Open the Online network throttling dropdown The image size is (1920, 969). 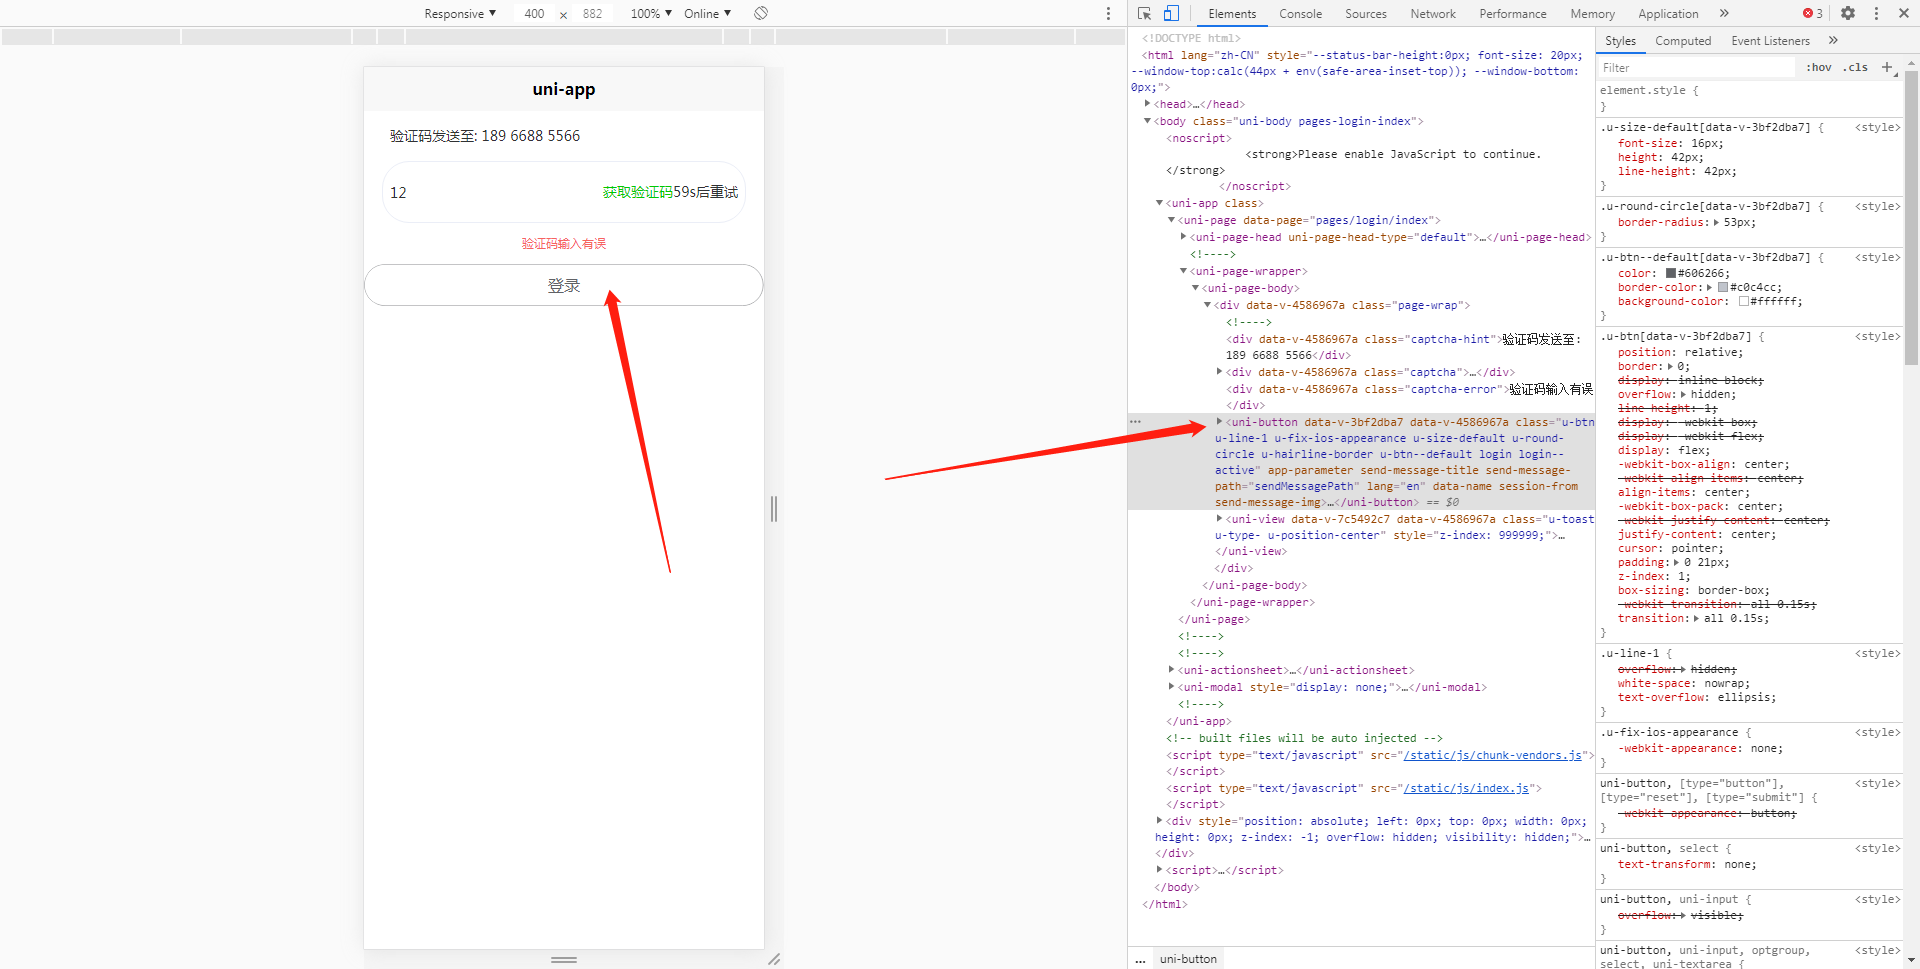707,13
